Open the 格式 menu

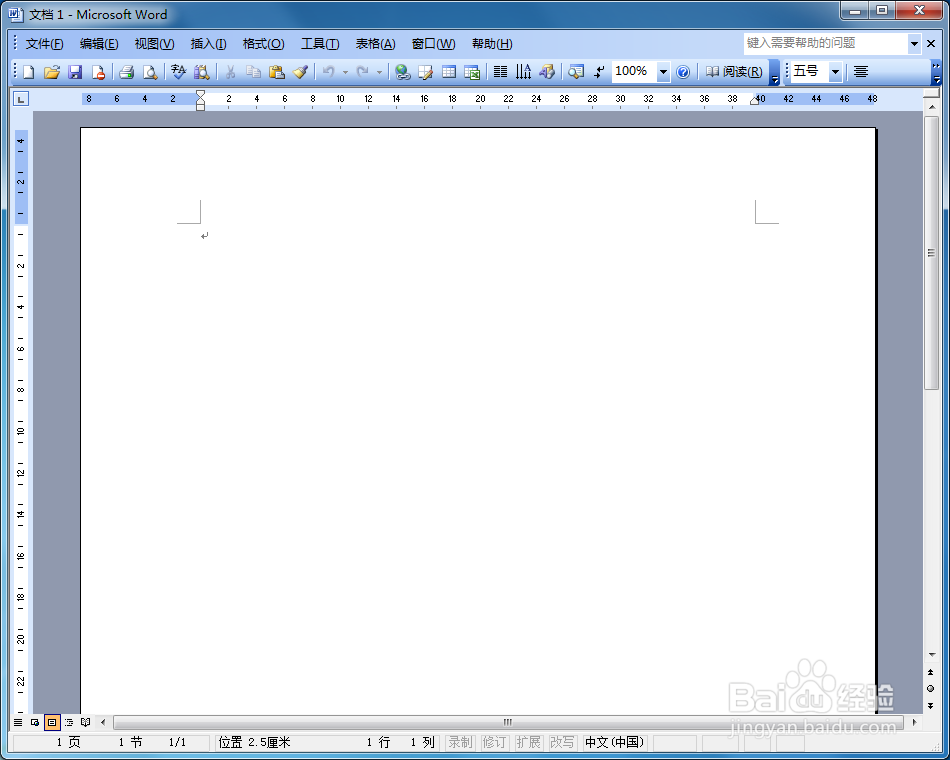262,43
